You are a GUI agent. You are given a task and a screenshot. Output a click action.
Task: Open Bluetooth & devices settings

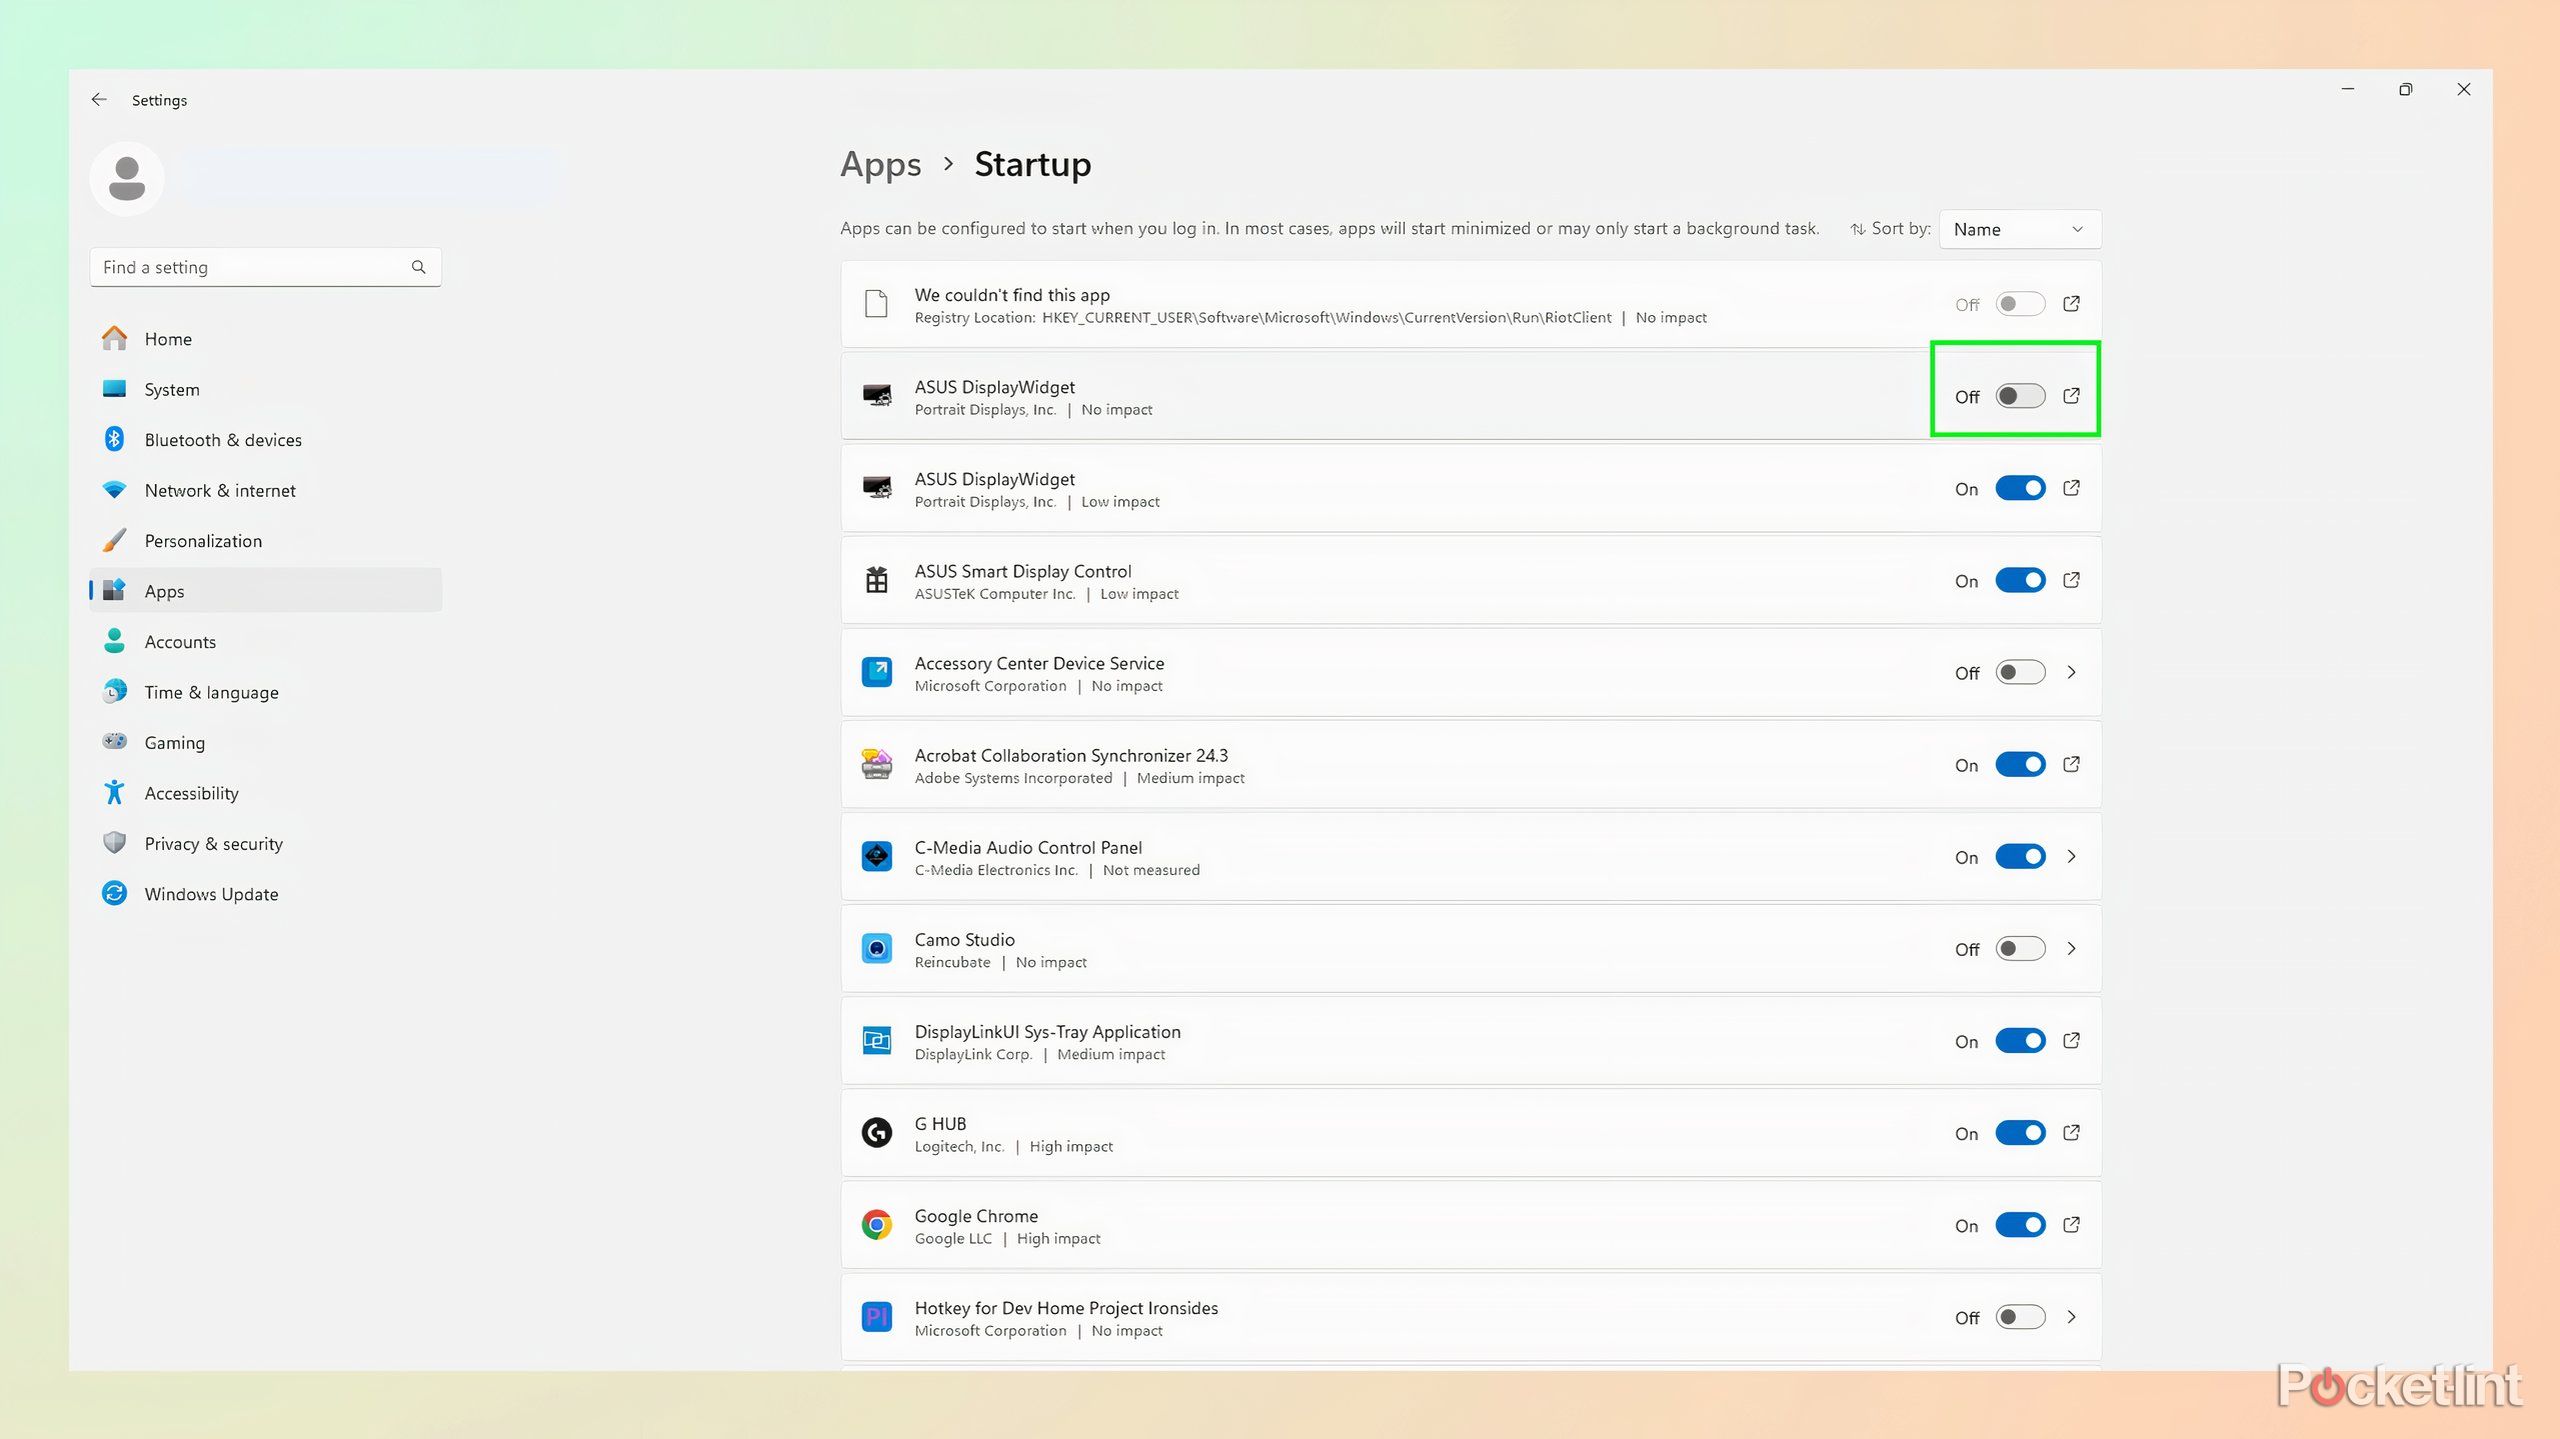tap(222, 440)
